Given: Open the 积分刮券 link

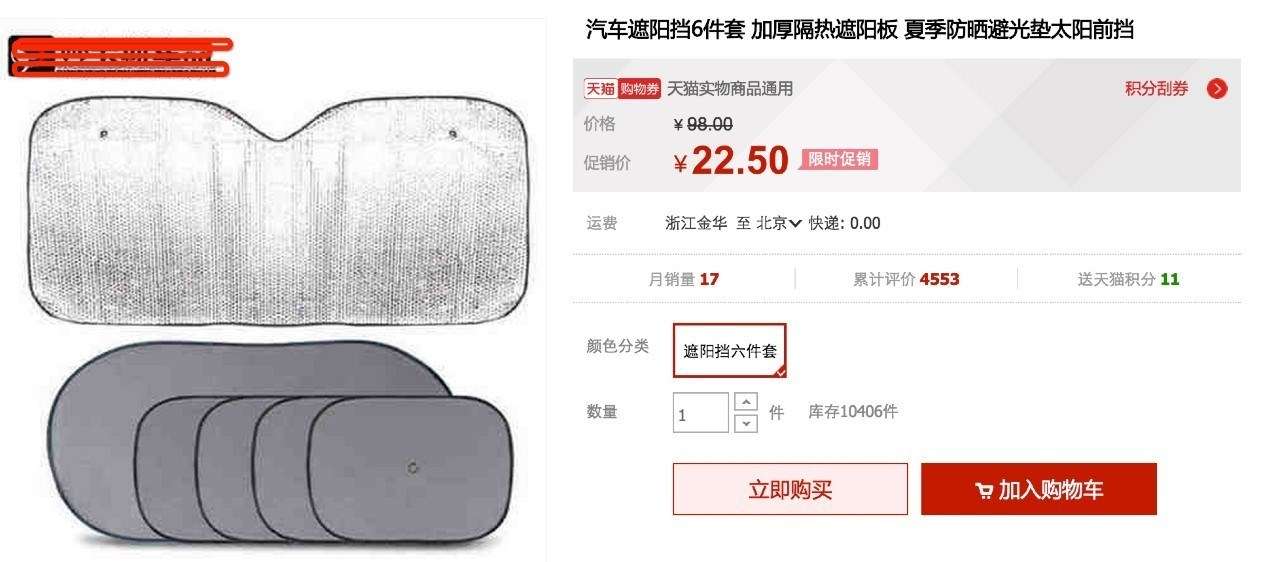Looking at the screenshot, I should (x=1157, y=89).
